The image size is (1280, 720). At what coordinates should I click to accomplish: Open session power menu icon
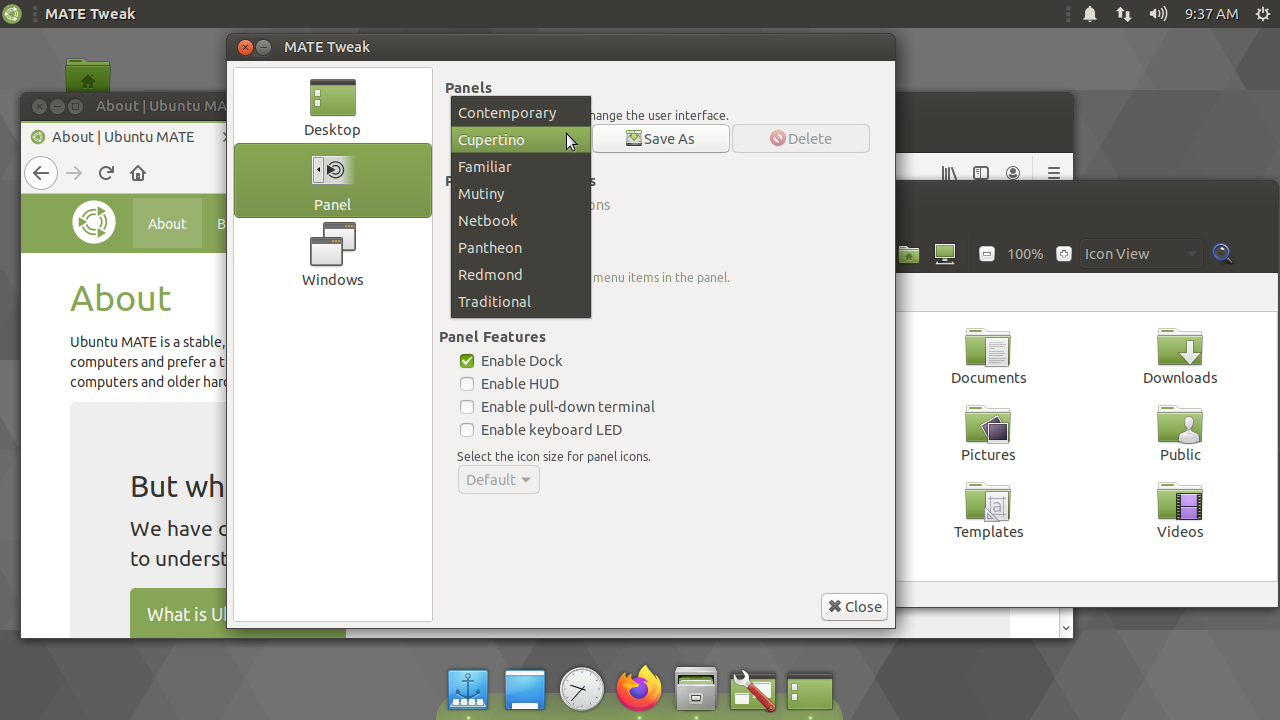tap(1264, 14)
